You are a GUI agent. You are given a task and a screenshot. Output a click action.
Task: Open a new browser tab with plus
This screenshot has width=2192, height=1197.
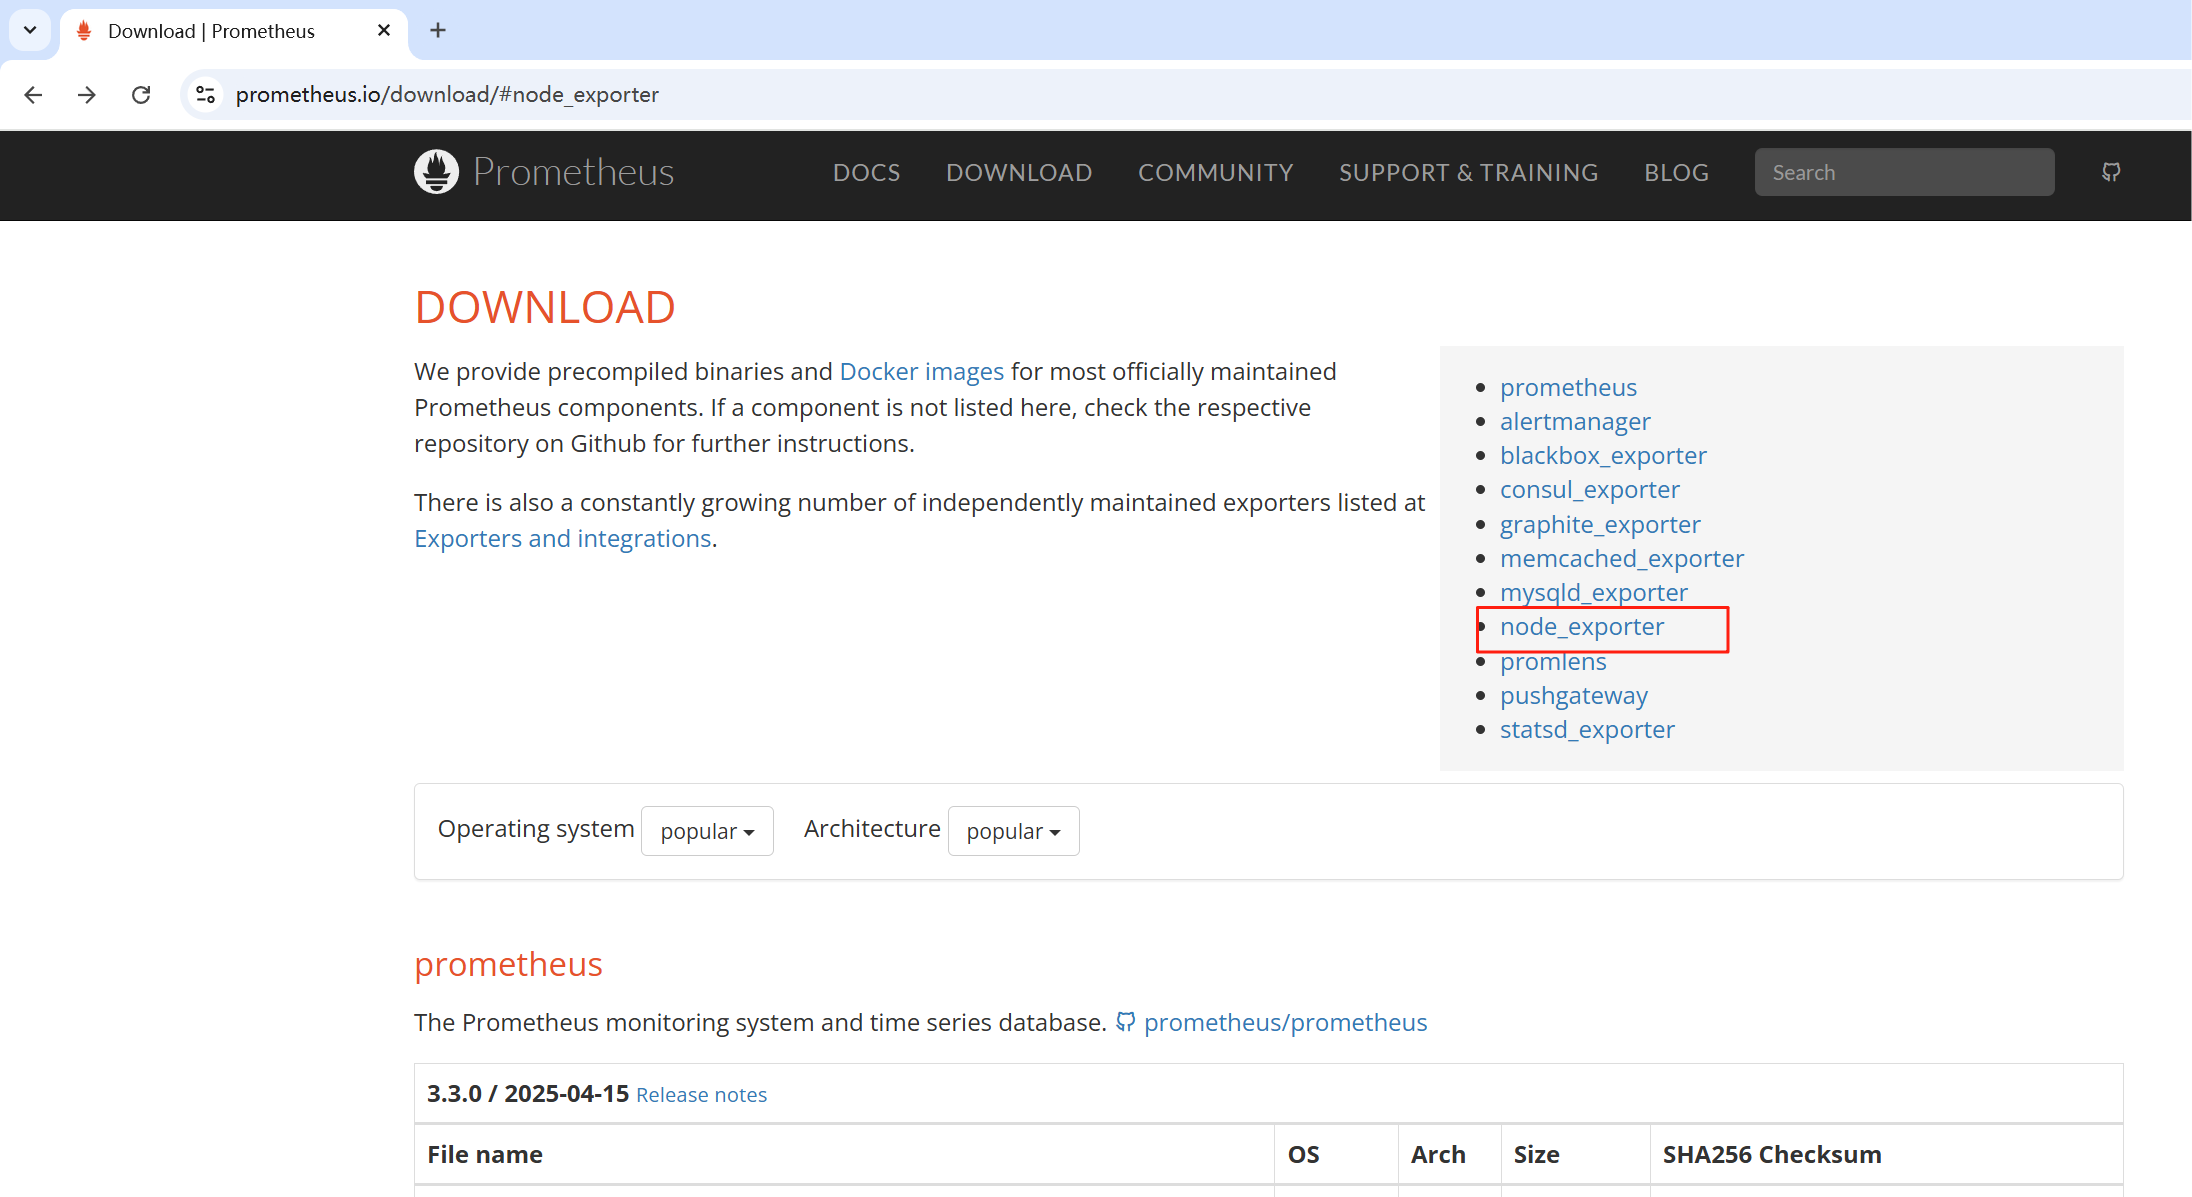click(438, 30)
